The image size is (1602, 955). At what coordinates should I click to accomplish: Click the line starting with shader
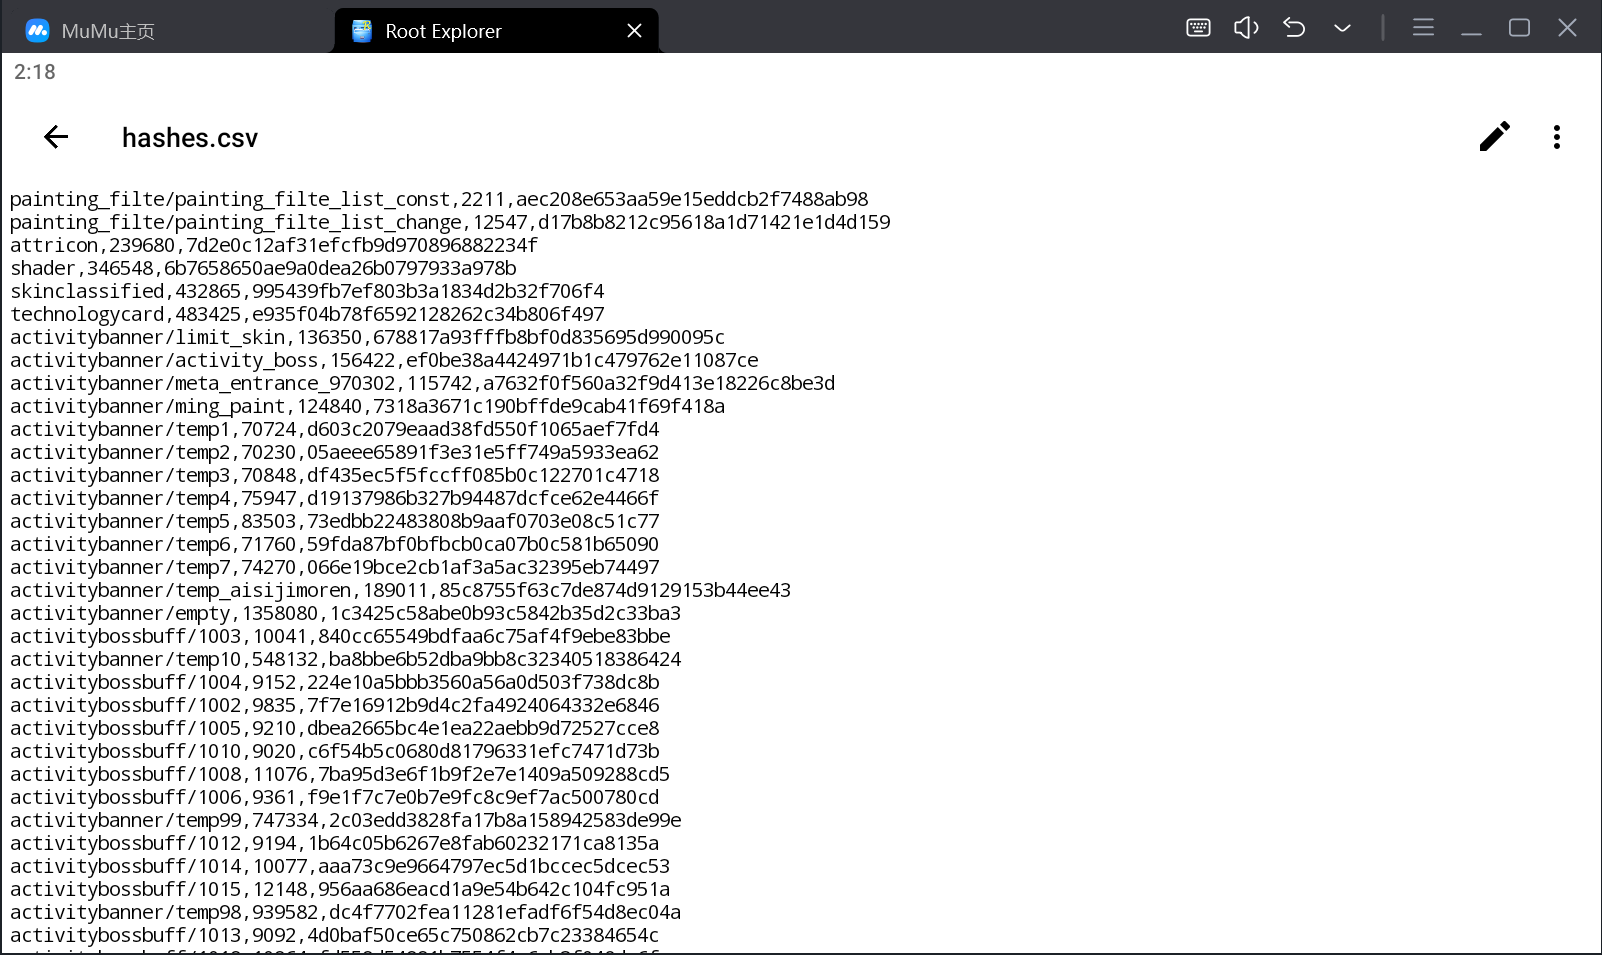tap(263, 268)
